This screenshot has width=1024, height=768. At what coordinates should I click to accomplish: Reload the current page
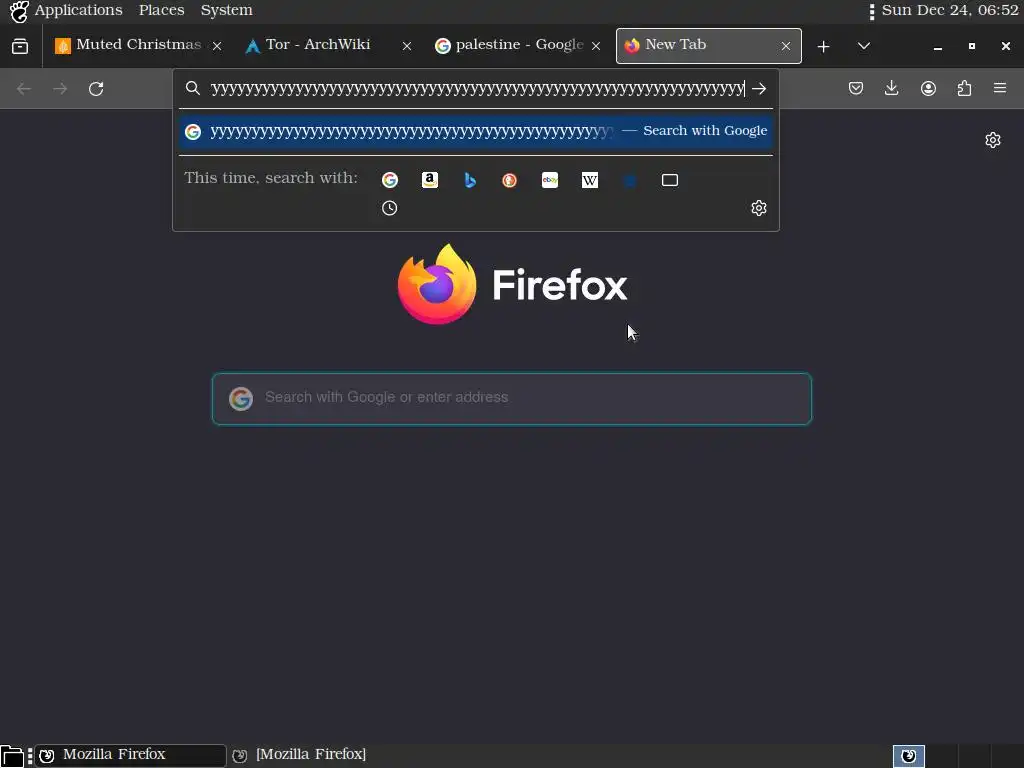tap(96, 89)
